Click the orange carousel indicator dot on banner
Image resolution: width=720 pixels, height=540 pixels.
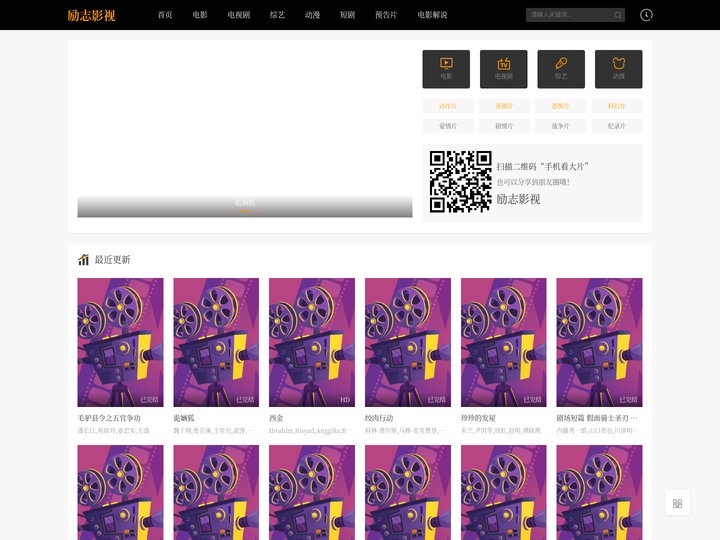(245, 211)
